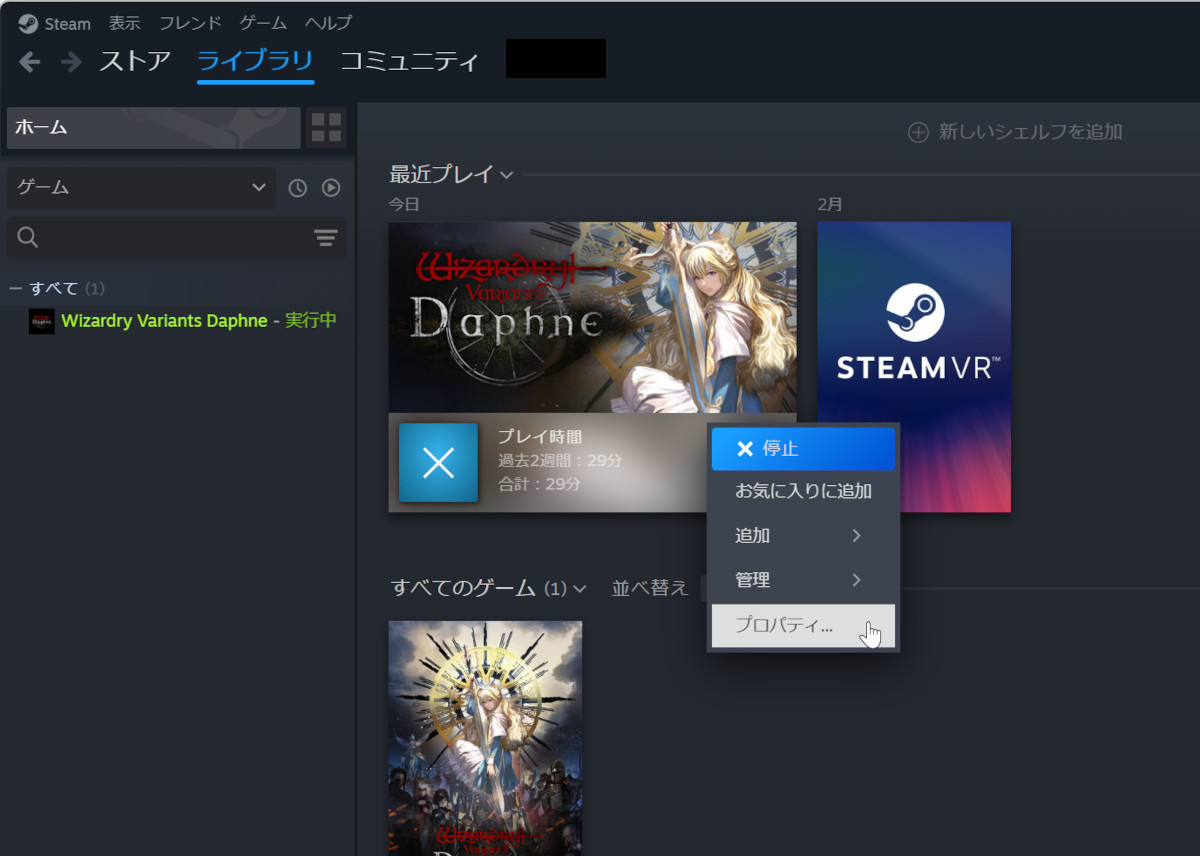Screen dimensions: 1200x856
Task: Switch to the ストア tab
Action: [135, 61]
